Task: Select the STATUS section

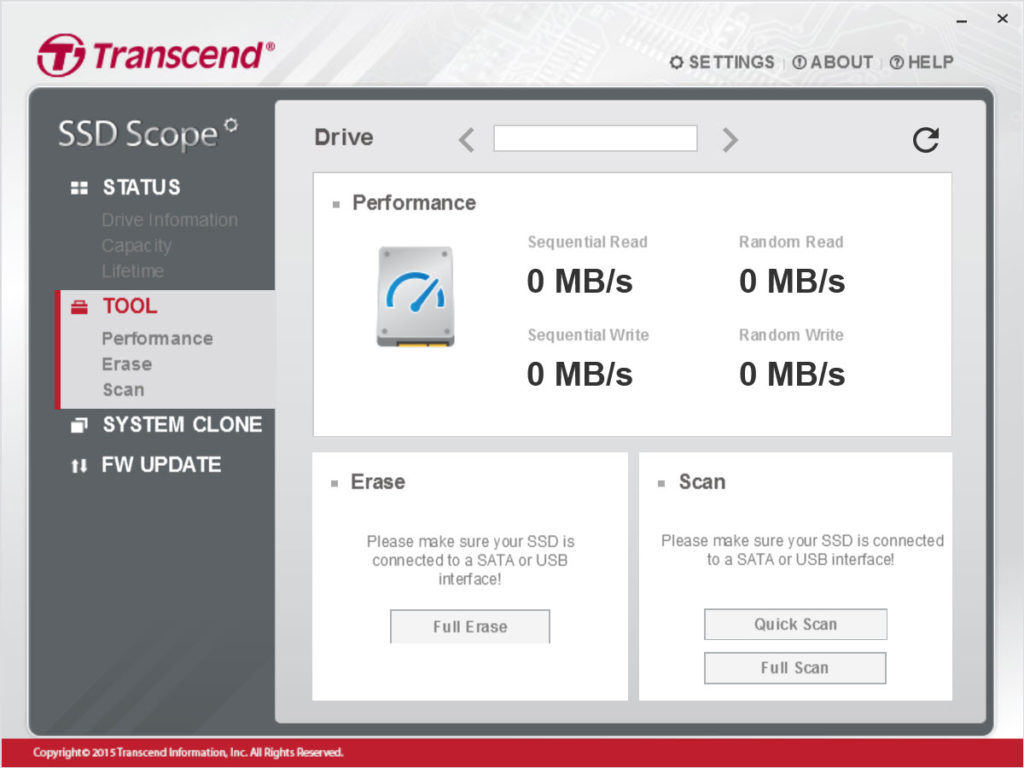Action: 141,187
